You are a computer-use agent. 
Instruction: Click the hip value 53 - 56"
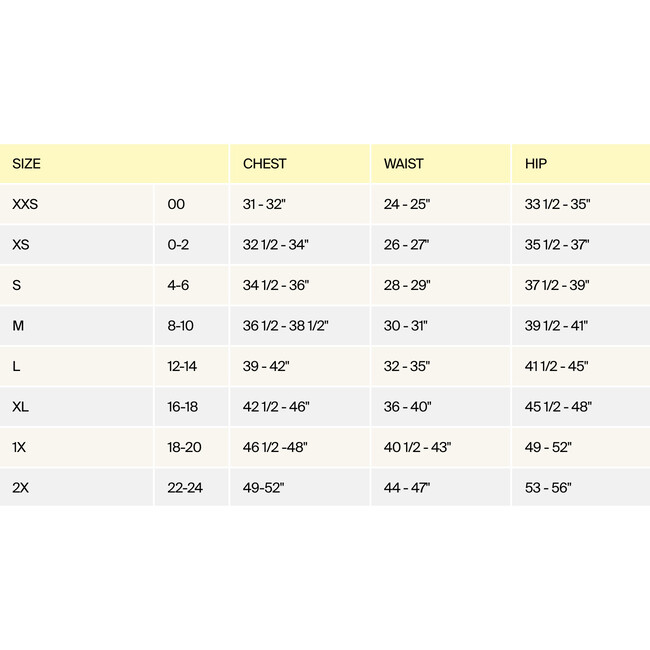coord(547,488)
